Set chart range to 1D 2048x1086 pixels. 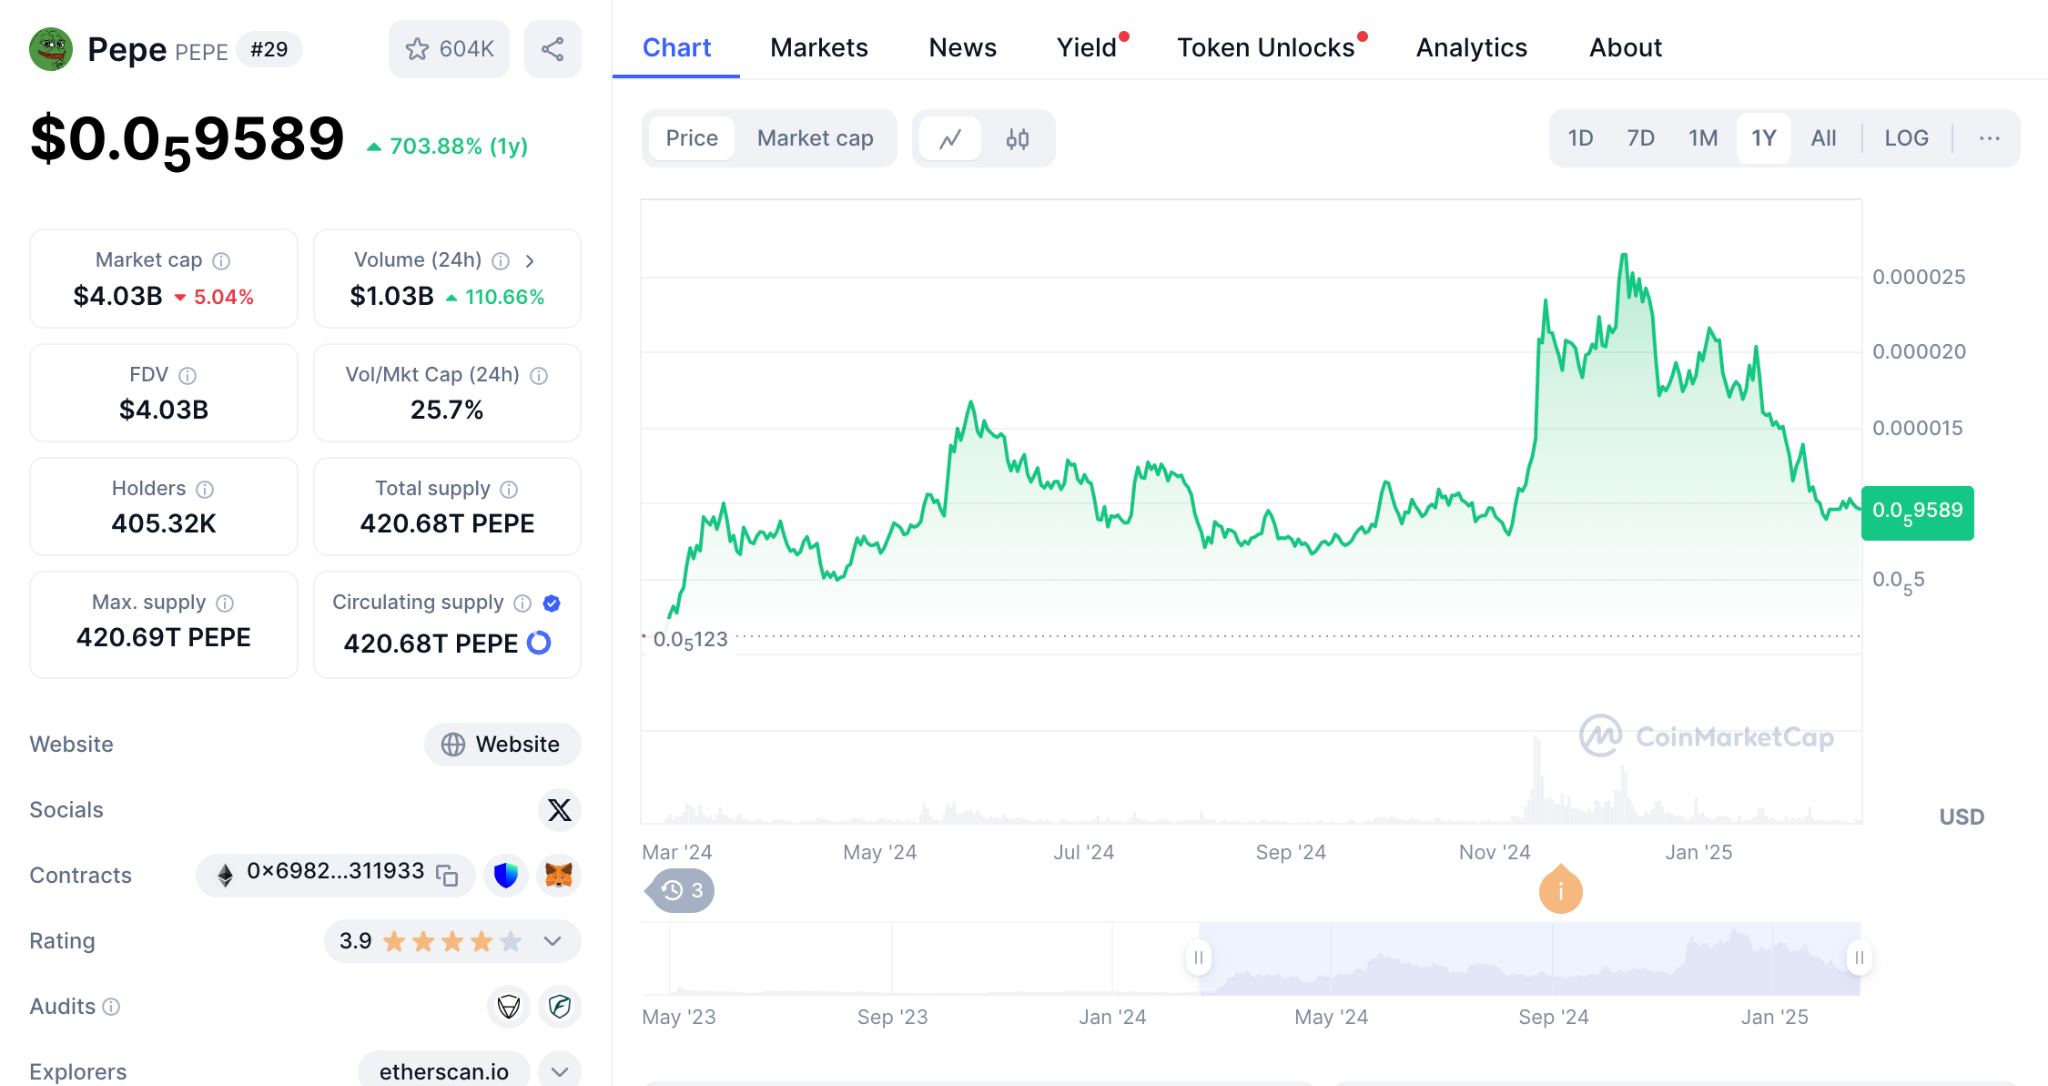click(1580, 138)
